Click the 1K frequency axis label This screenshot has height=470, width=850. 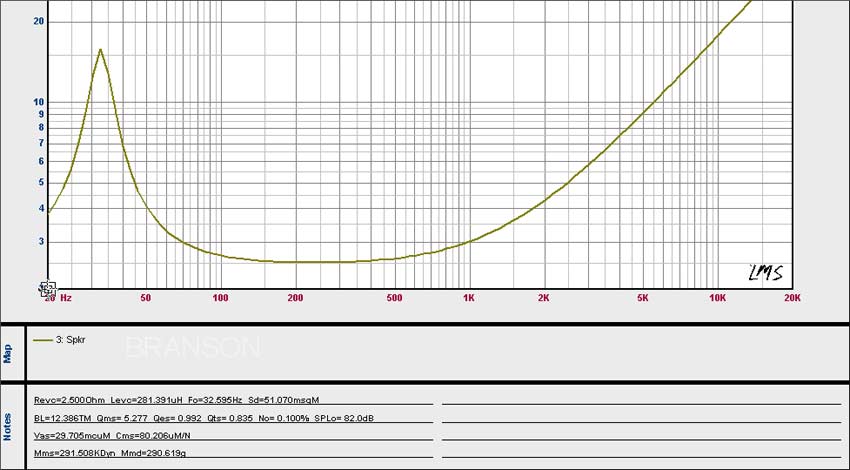tap(468, 298)
